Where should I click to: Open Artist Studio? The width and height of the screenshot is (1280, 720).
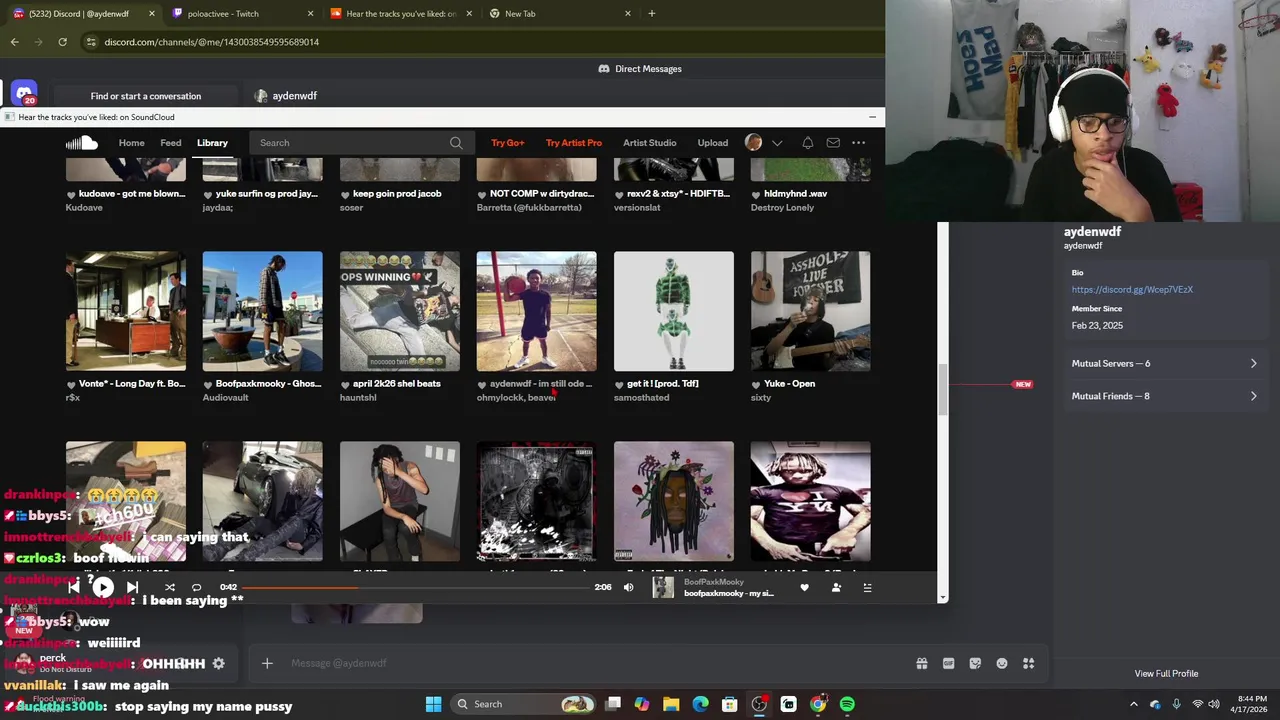(x=649, y=143)
